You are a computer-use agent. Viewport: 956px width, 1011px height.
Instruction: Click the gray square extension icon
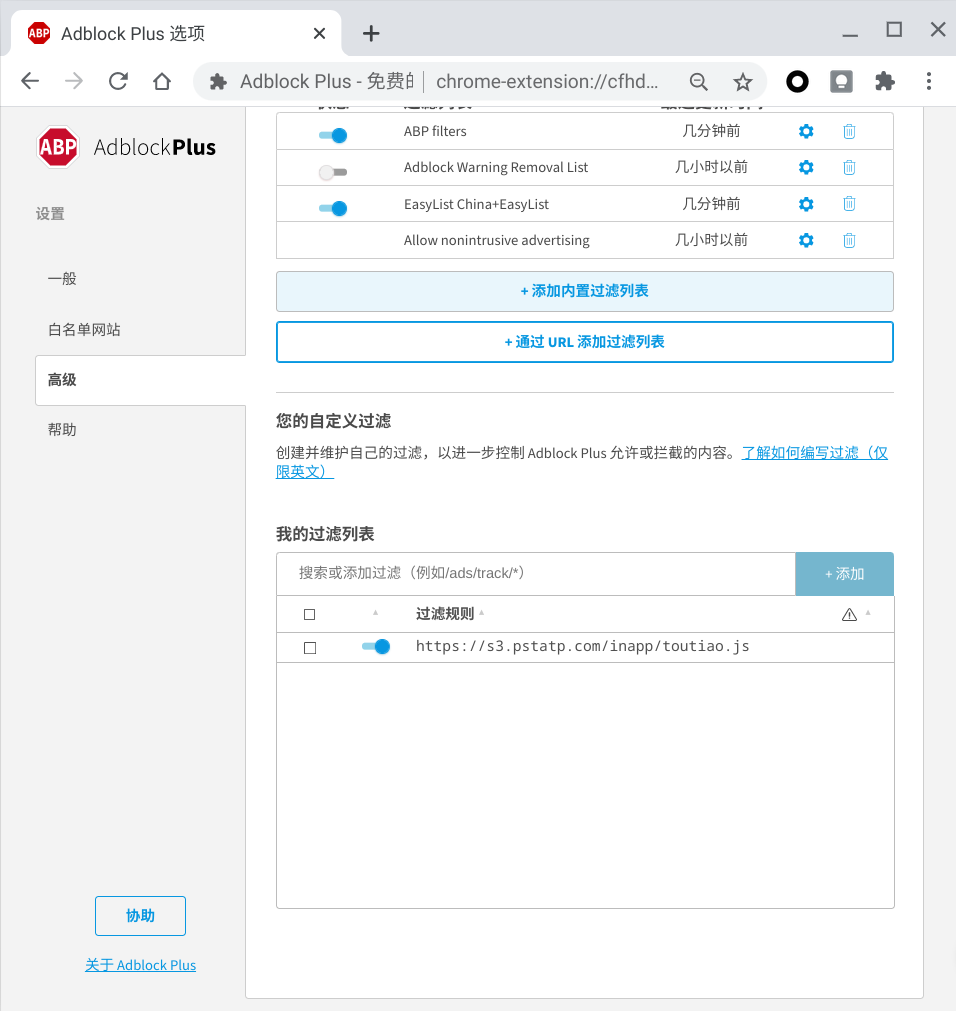click(841, 81)
